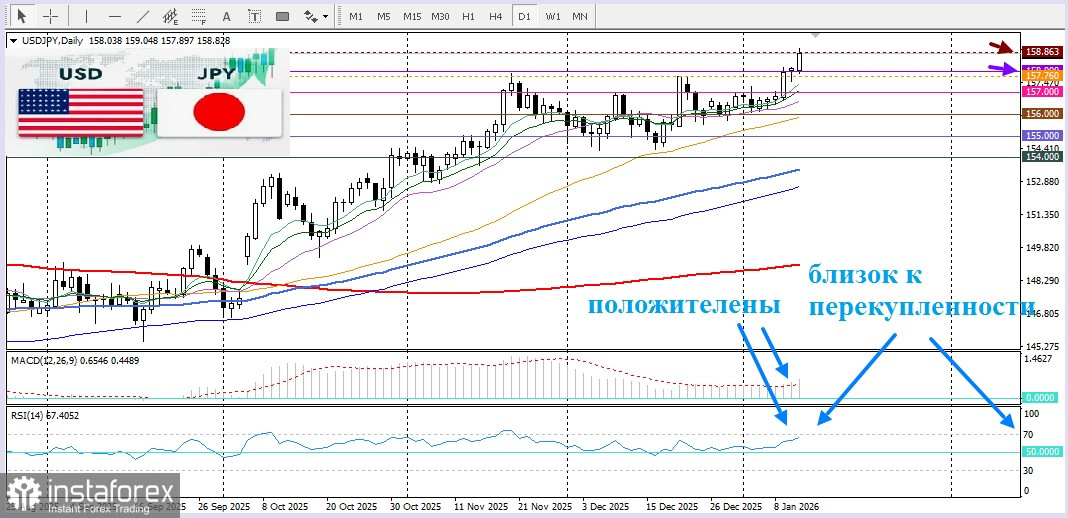The width and height of the screenshot is (1068, 518).
Task: Click the 148.290 price scale value
Action: pyautogui.click(x=1041, y=280)
